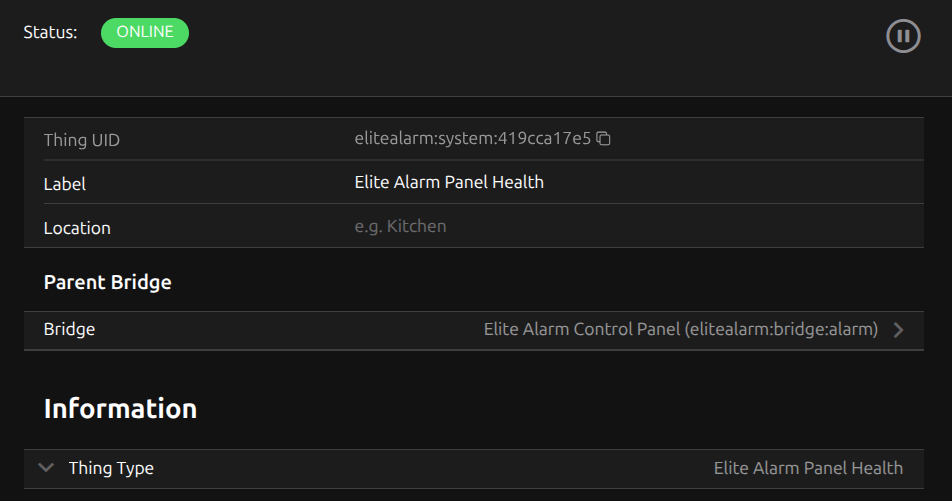Click the 'Parent Bridge' section heading
Screen dimensions: 952x501
(107, 282)
